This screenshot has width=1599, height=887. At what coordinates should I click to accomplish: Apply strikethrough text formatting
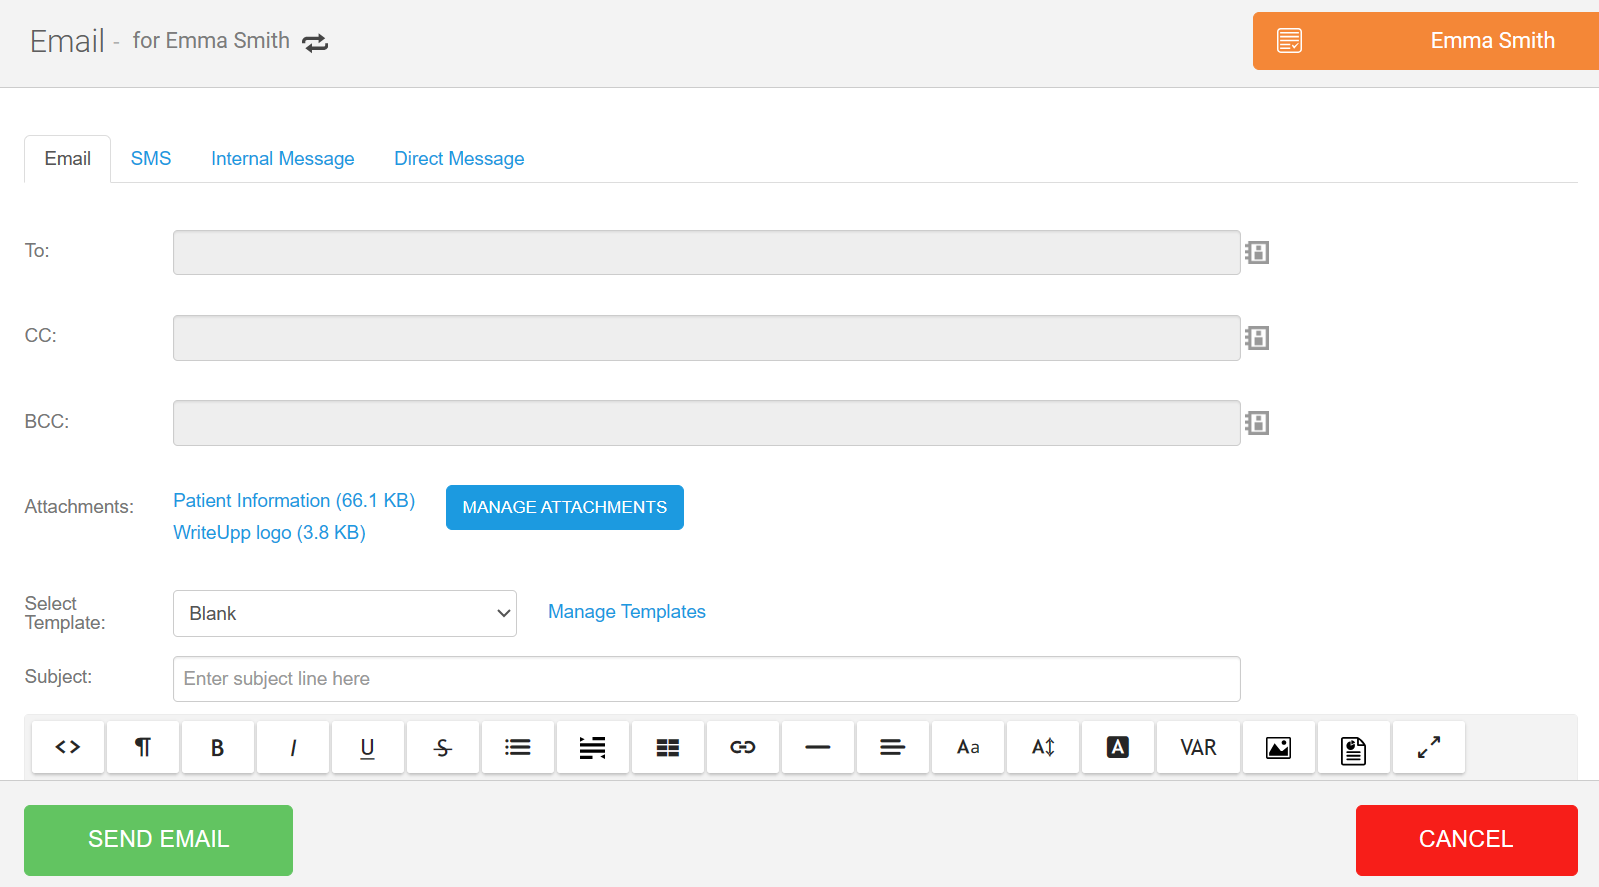click(x=443, y=747)
